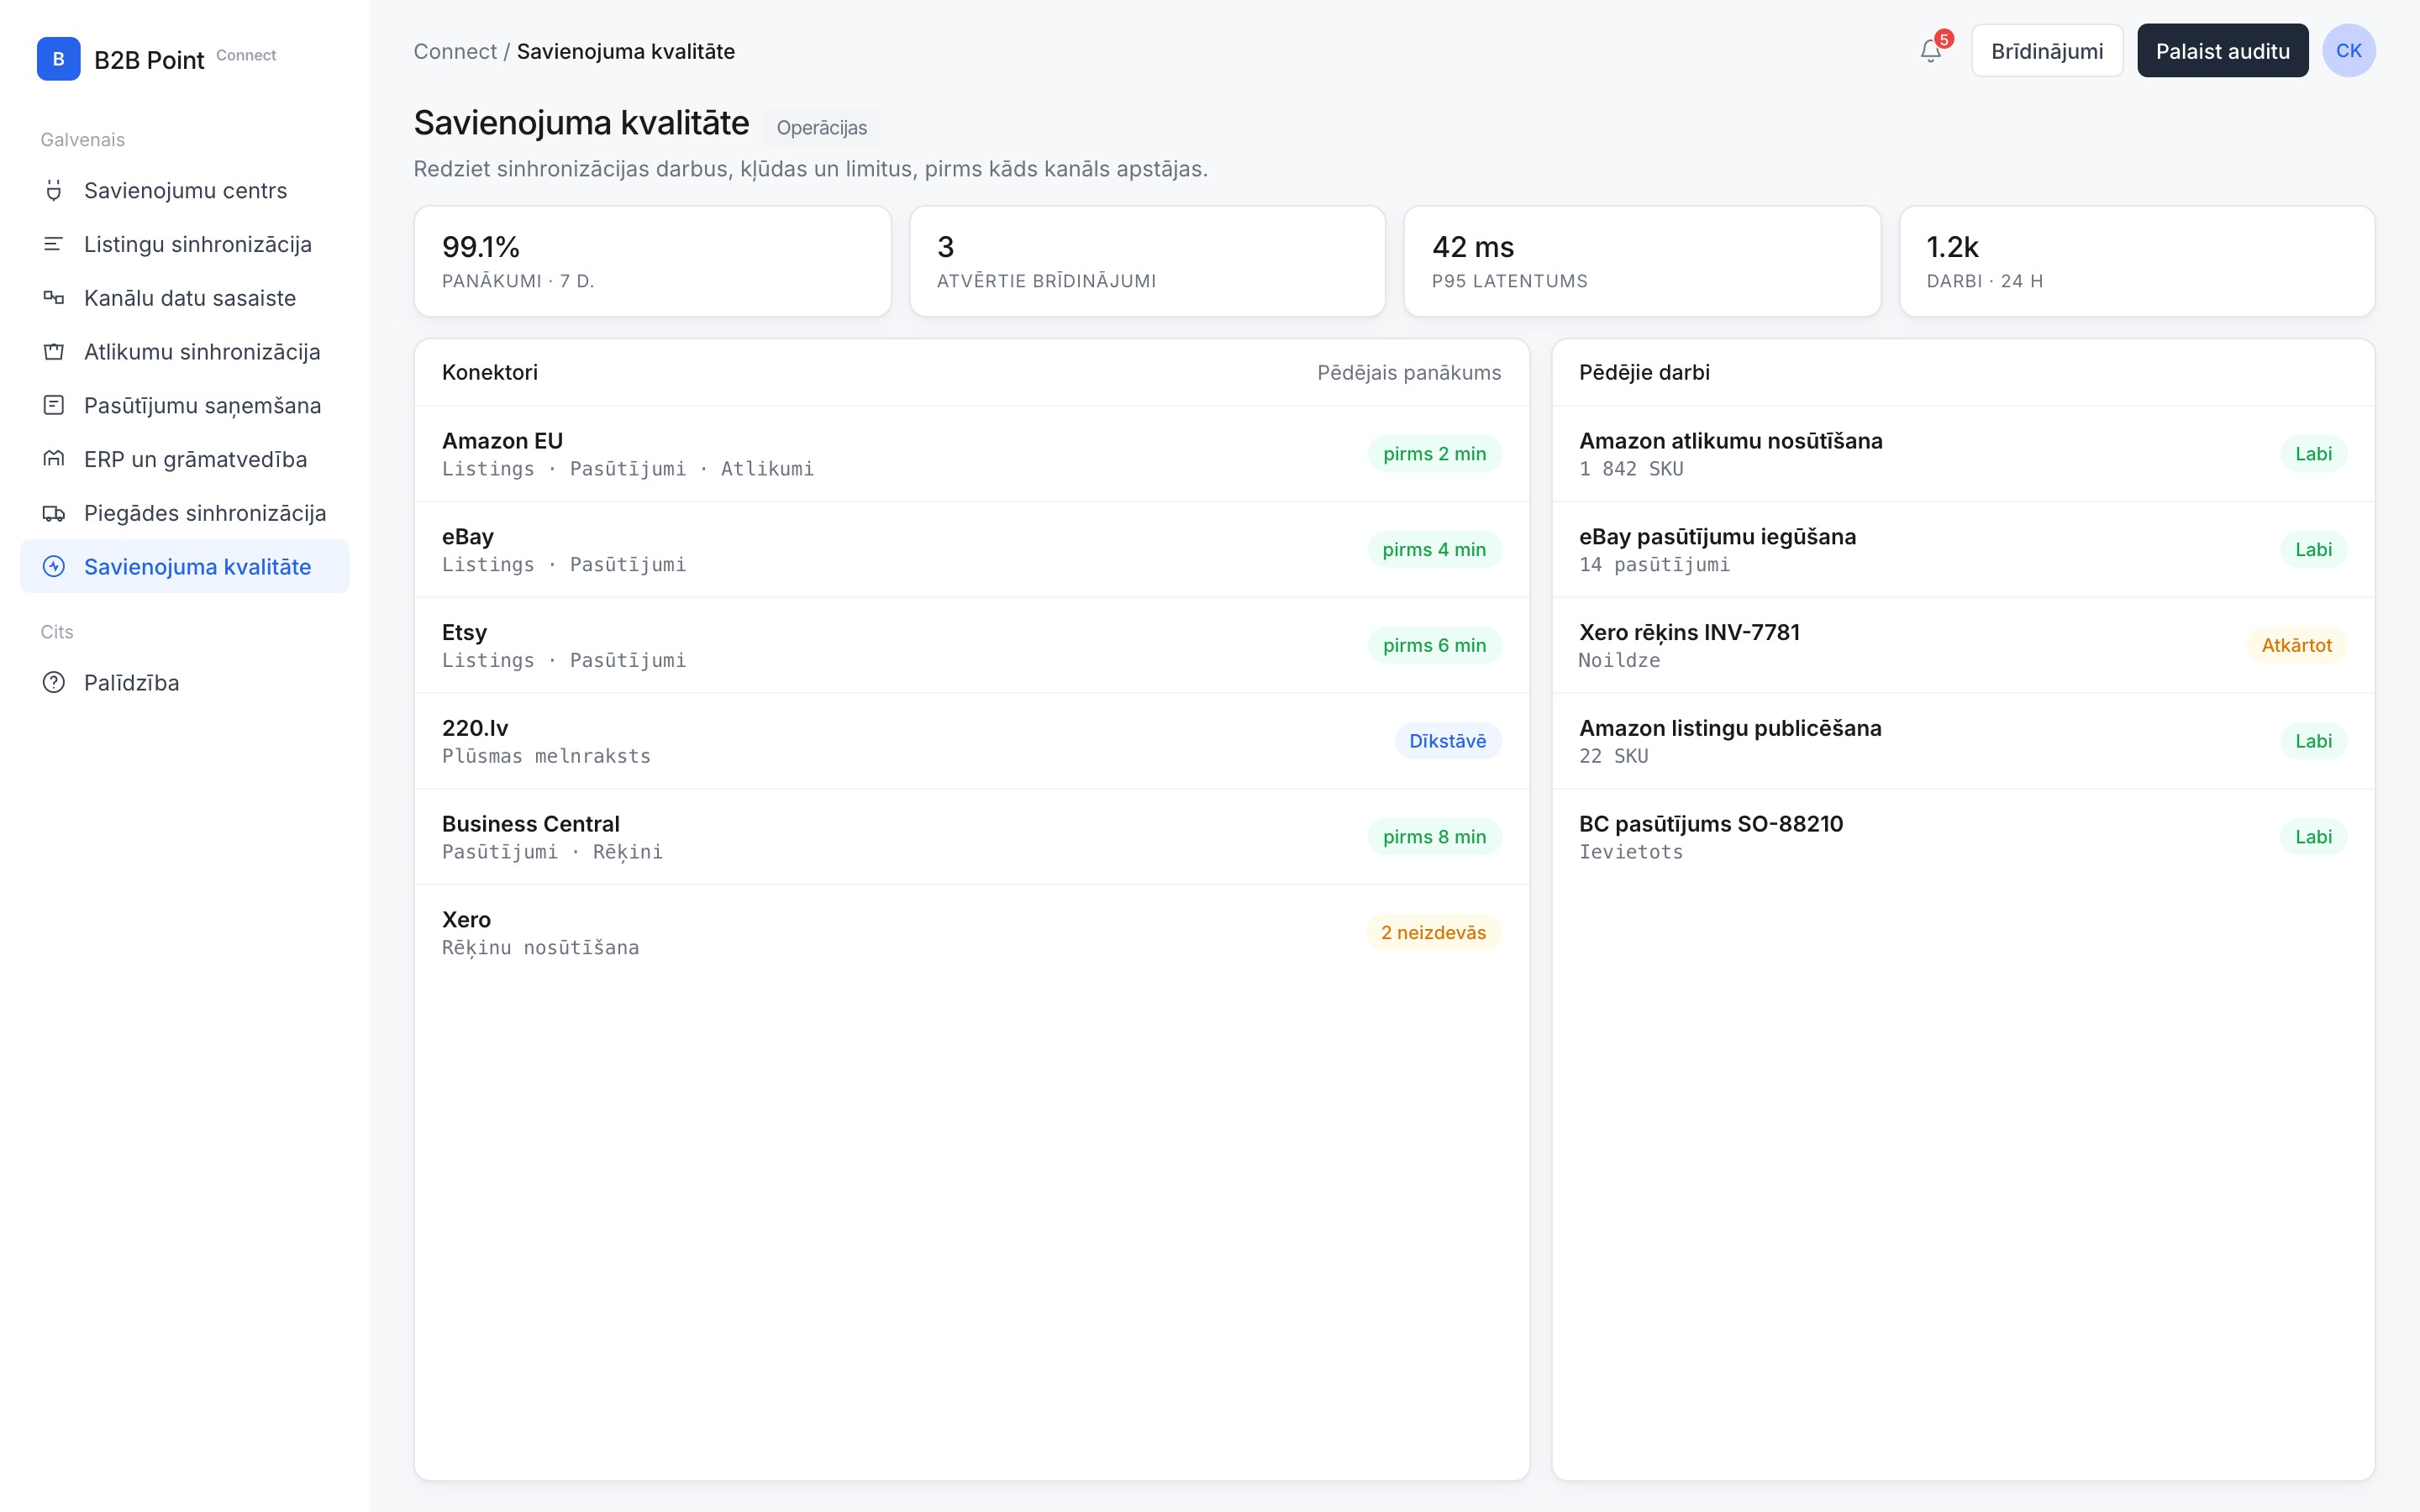Screen dimensions: 2420x1512
Task: Select the Business Central connector row
Action: point(971,837)
